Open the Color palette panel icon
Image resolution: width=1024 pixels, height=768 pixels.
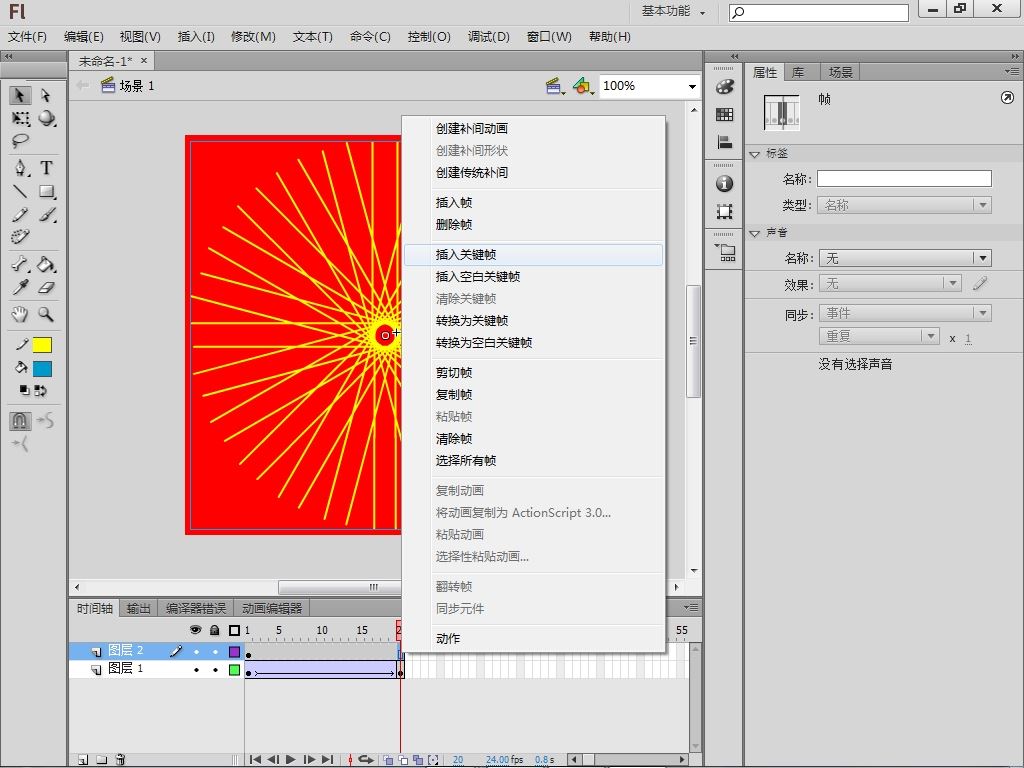tap(724, 86)
